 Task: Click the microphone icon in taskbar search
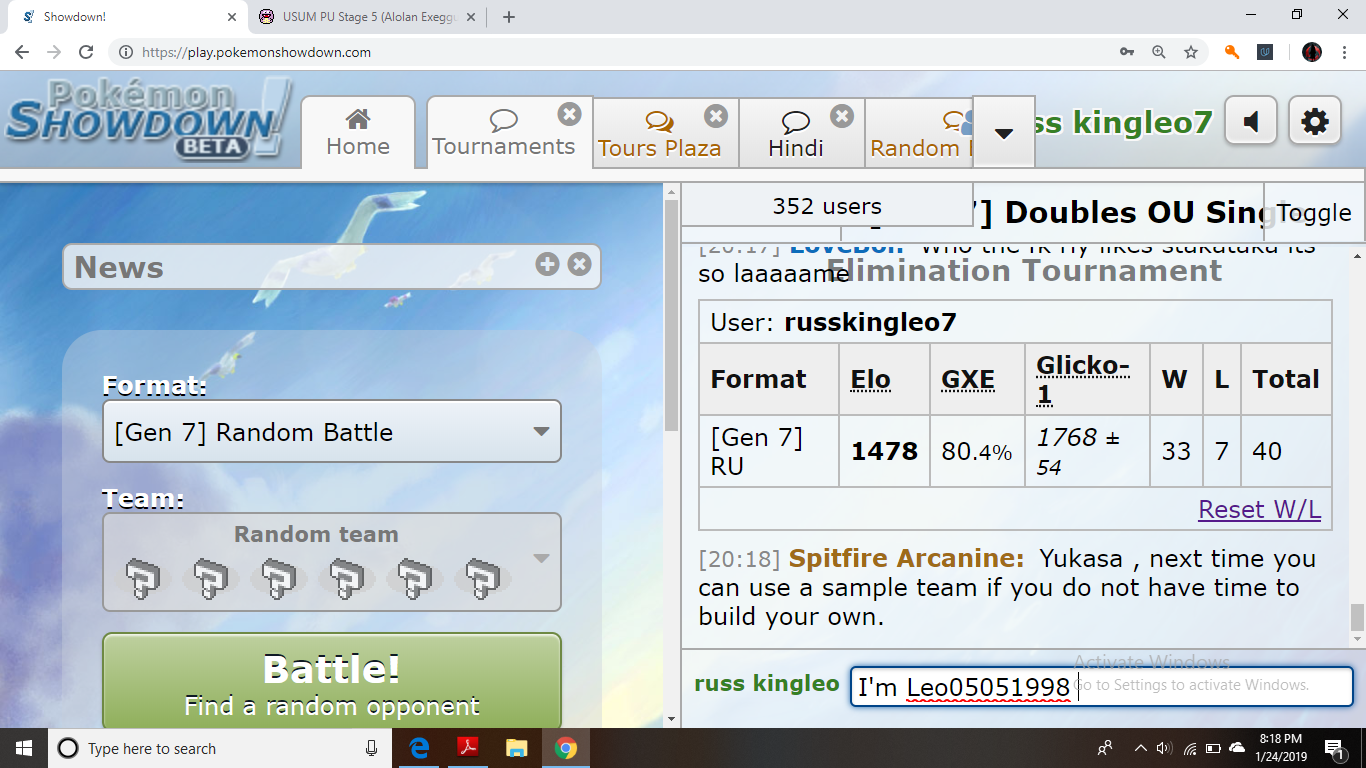372,748
